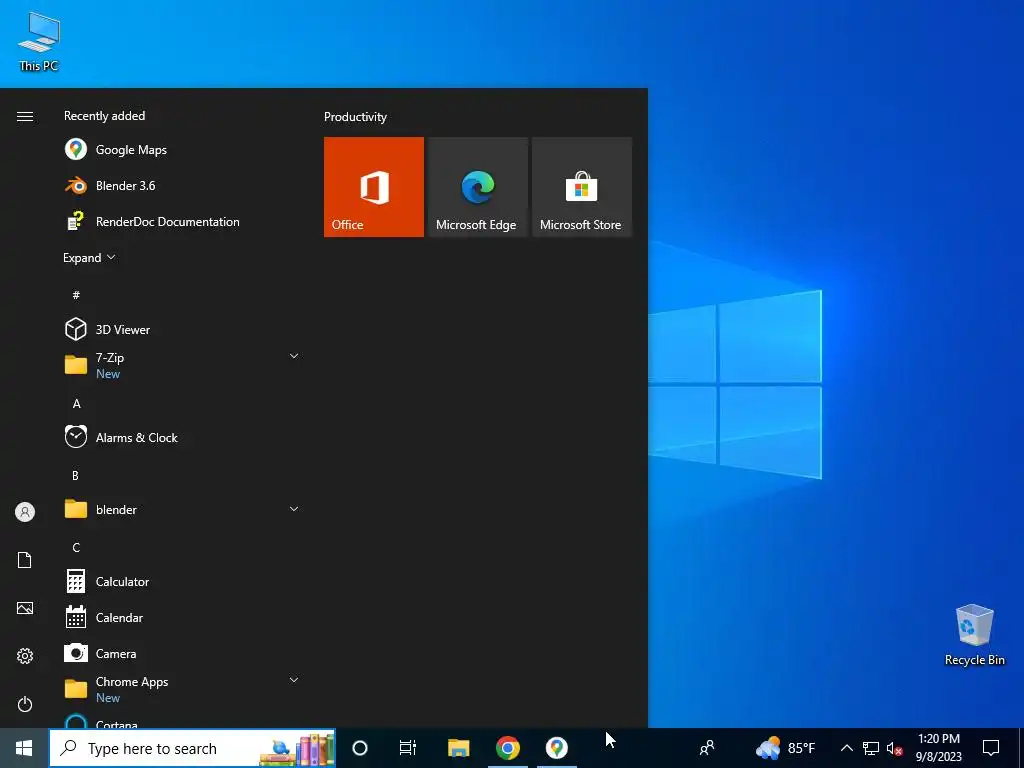
Task: Show hidden icons in system tray
Action: pyautogui.click(x=846, y=748)
